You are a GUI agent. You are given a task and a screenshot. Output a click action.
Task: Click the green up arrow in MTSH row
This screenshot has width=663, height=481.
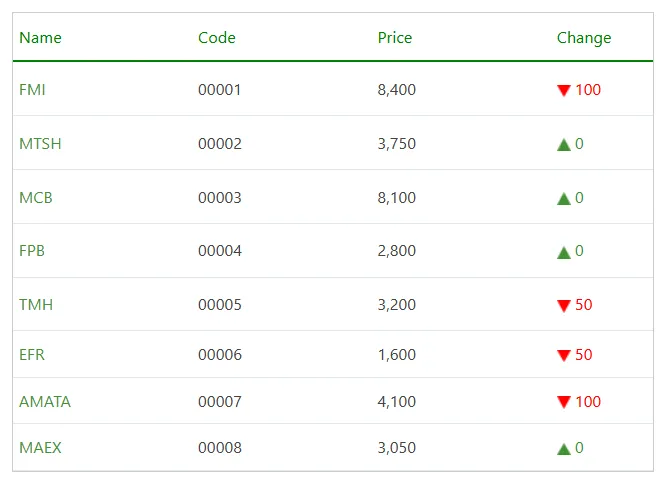click(x=564, y=145)
